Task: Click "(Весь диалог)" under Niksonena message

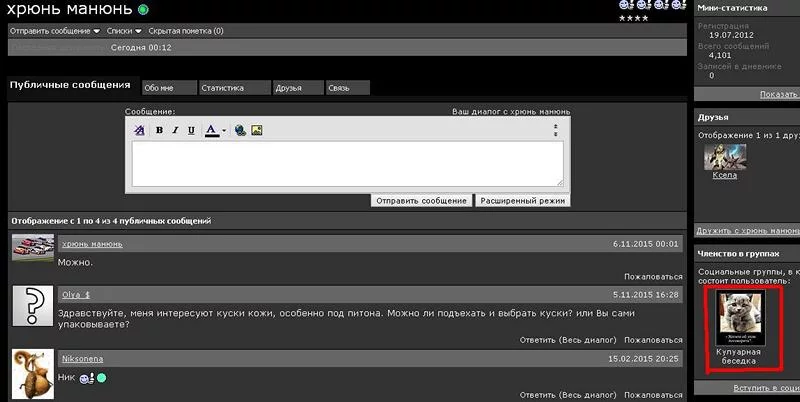Action: (588, 395)
